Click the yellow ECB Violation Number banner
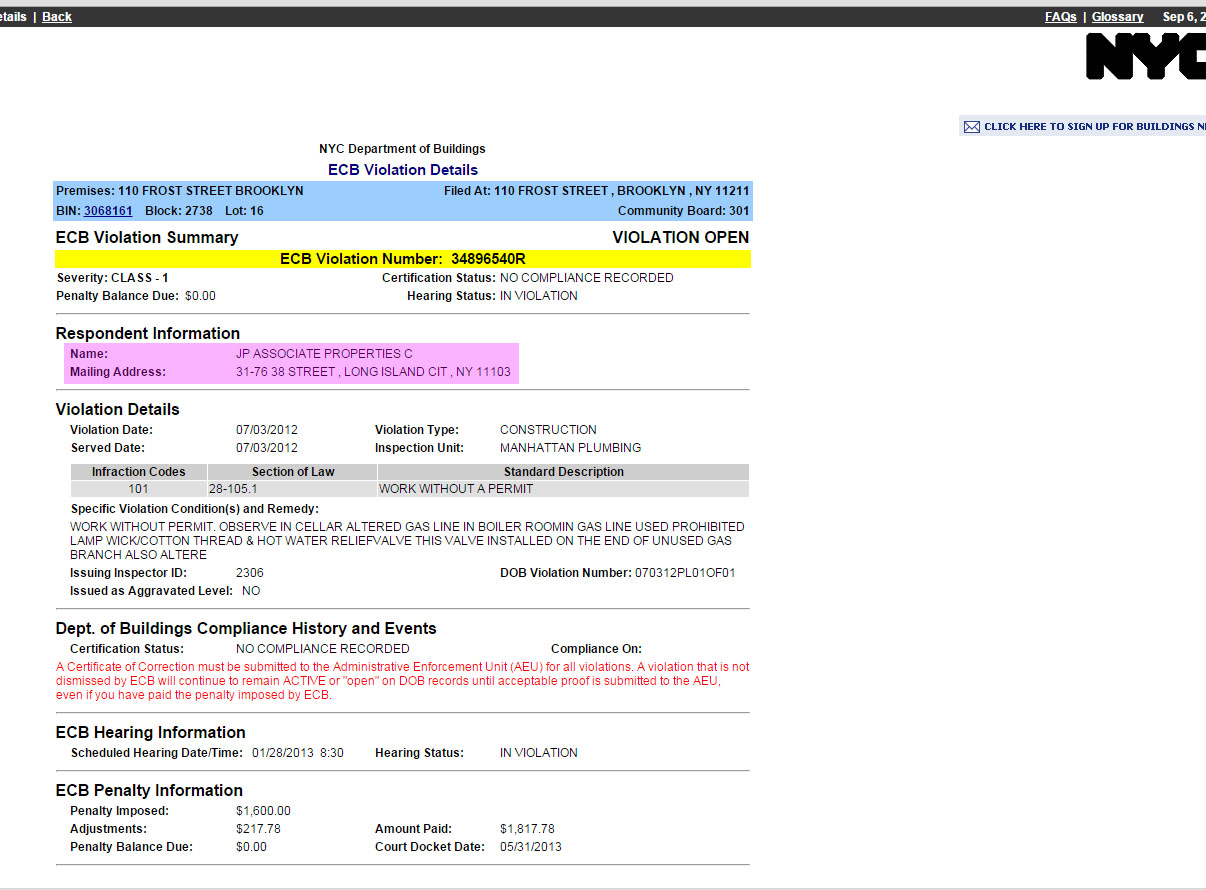Screen dimensions: 1206x890 tap(402, 259)
